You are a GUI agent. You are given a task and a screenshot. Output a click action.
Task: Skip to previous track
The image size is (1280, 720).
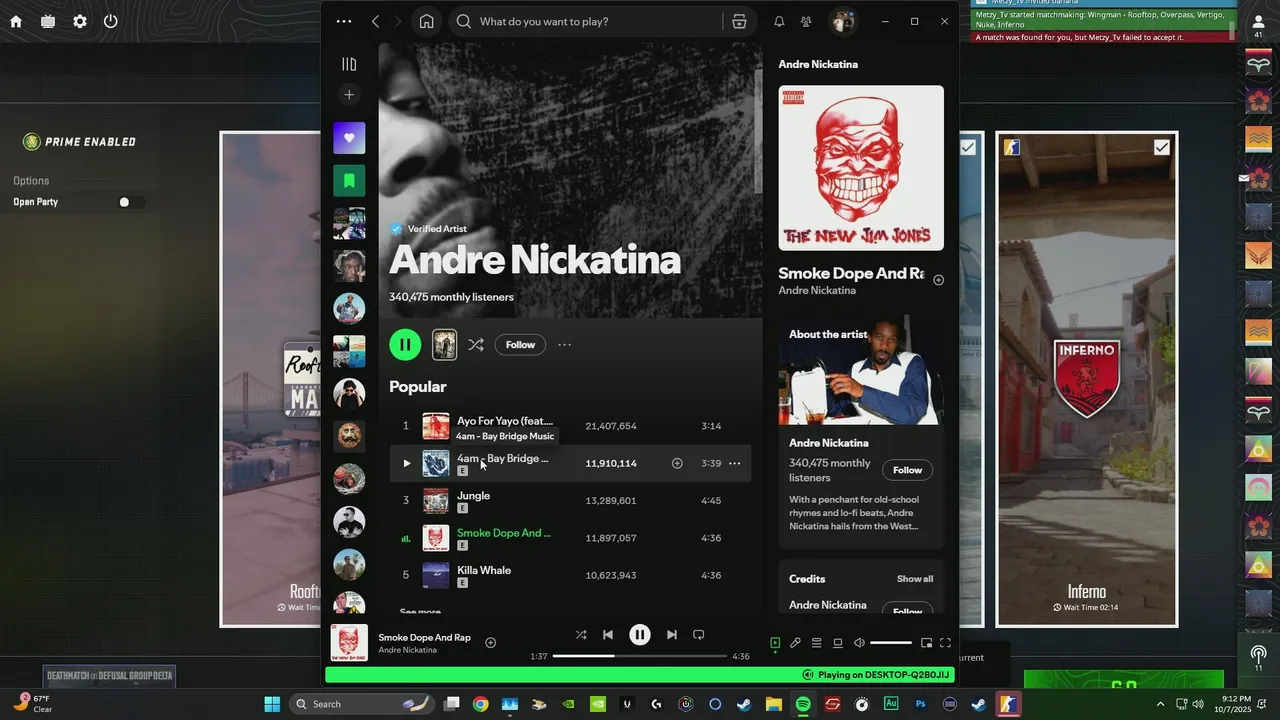pyautogui.click(x=608, y=635)
